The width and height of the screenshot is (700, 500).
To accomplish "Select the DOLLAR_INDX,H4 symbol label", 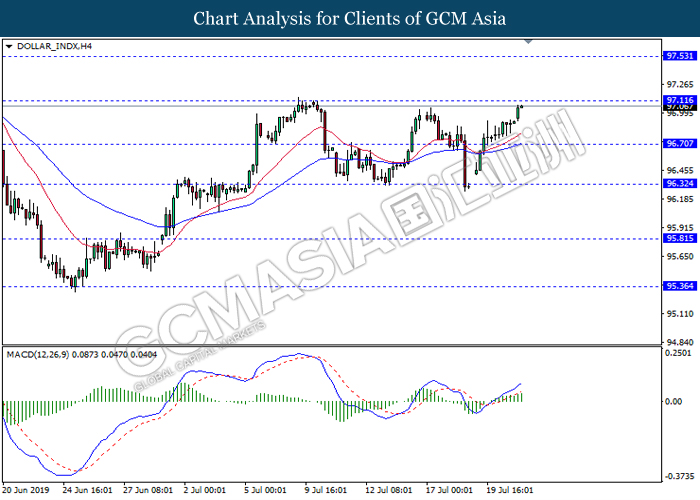I will 54,46.
